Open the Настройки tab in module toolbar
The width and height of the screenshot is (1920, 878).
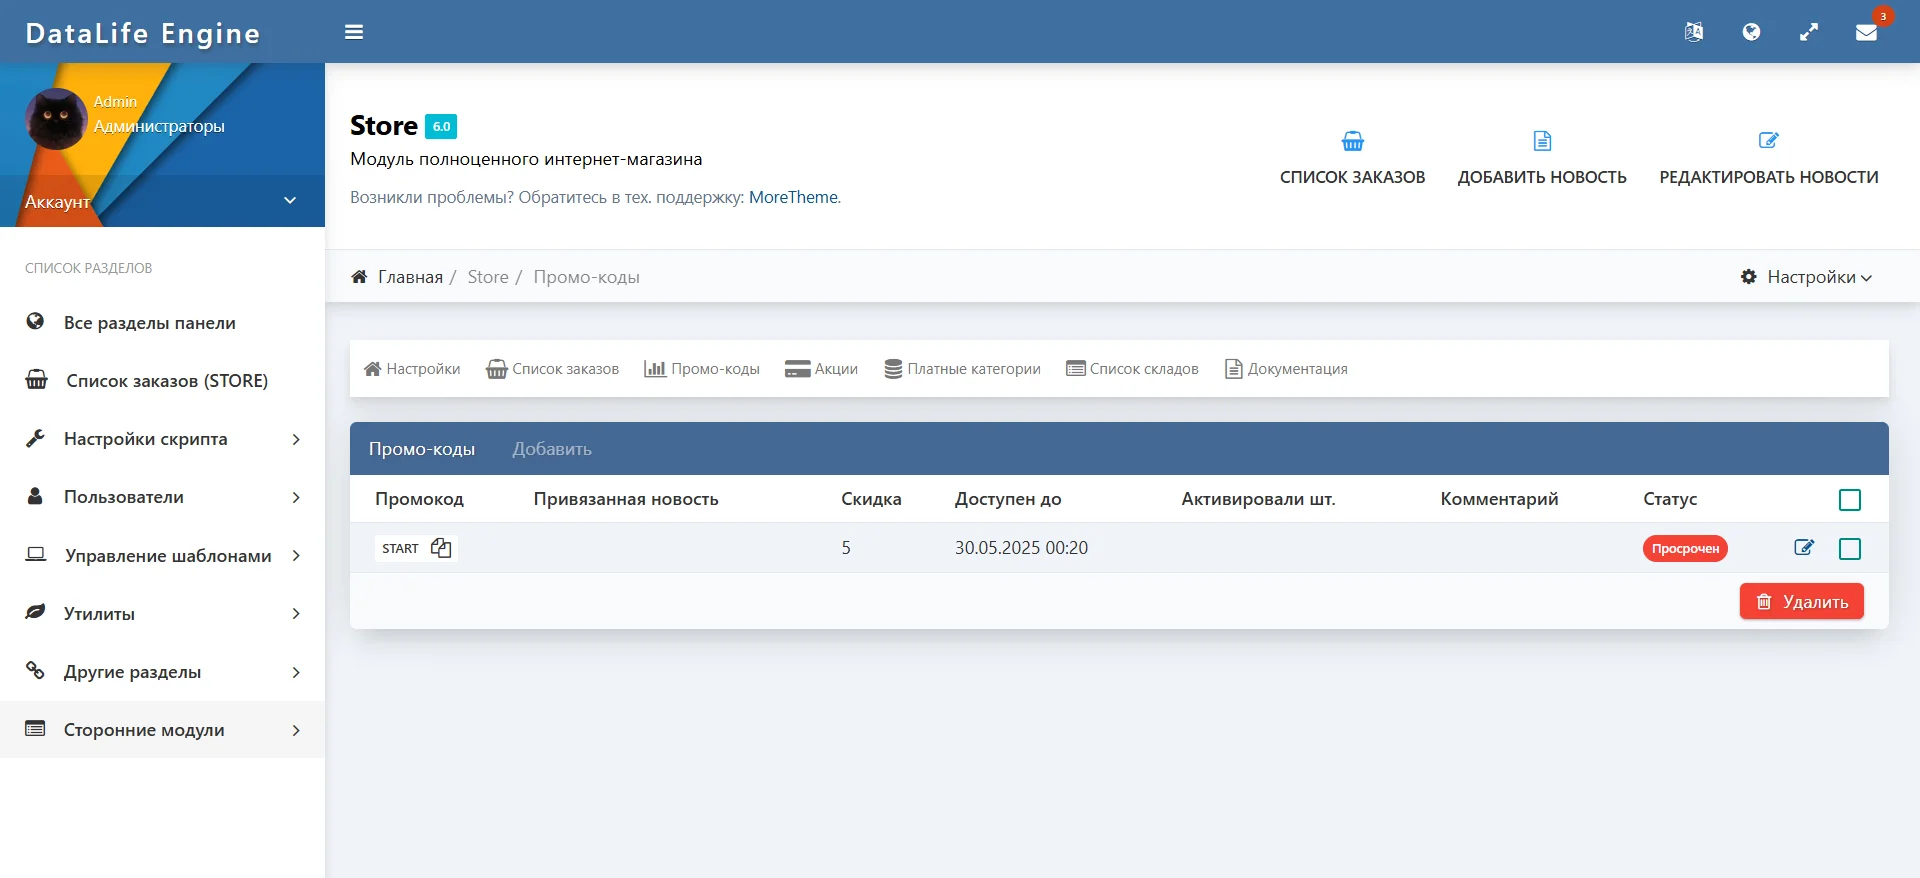(x=412, y=369)
